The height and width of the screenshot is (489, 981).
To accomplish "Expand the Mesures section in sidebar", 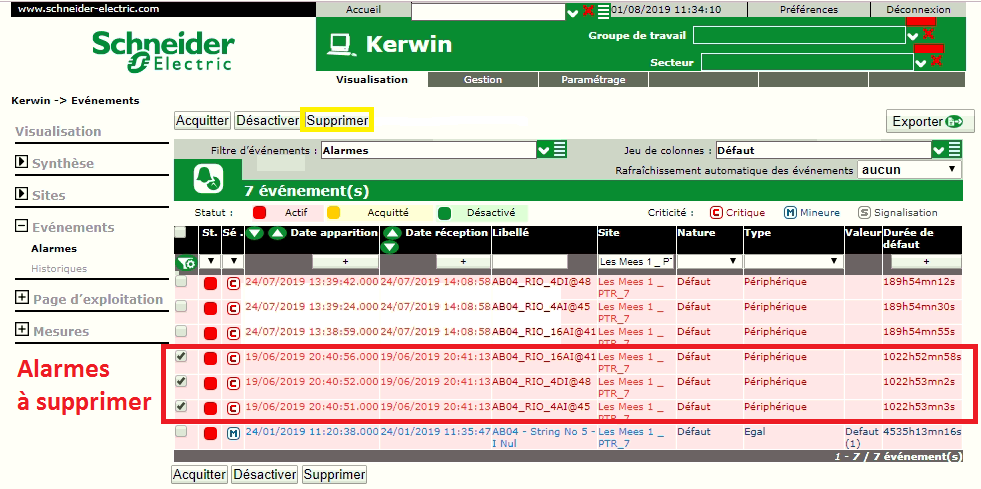I will tap(22, 331).
